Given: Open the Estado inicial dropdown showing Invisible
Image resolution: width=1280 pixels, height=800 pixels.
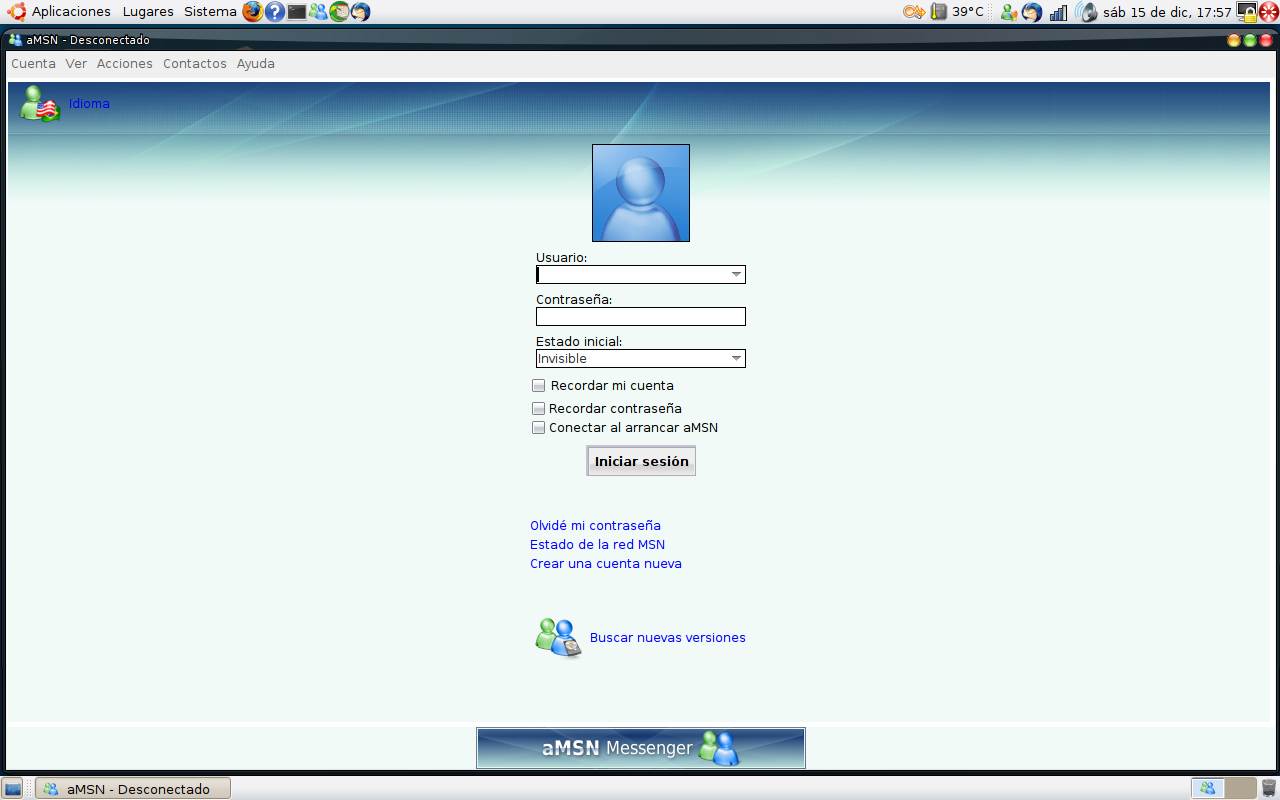Looking at the screenshot, I should (x=641, y=359).
